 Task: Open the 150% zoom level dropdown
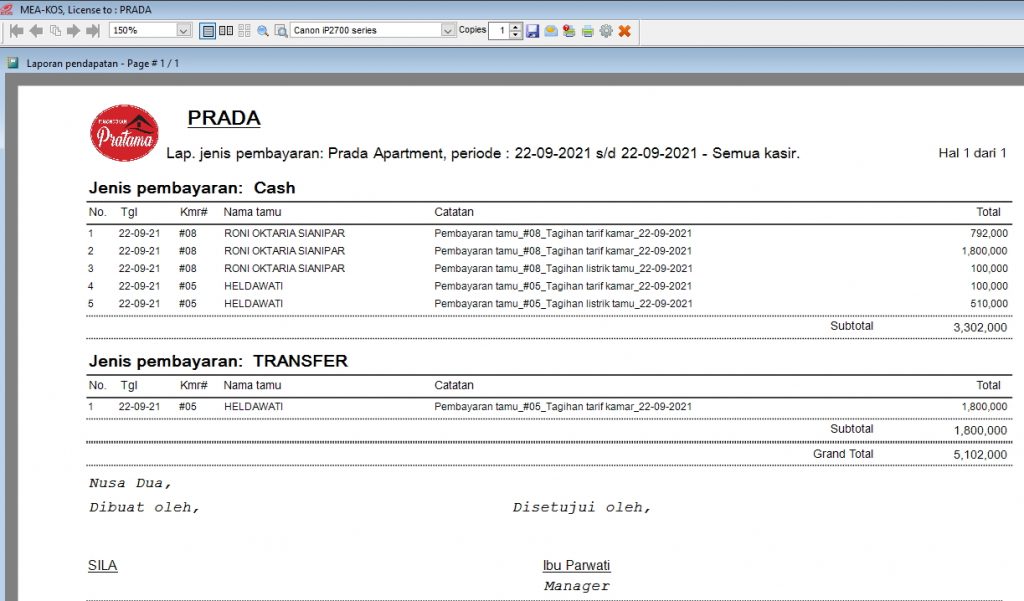pyautogui.click(x=184, y=31)
